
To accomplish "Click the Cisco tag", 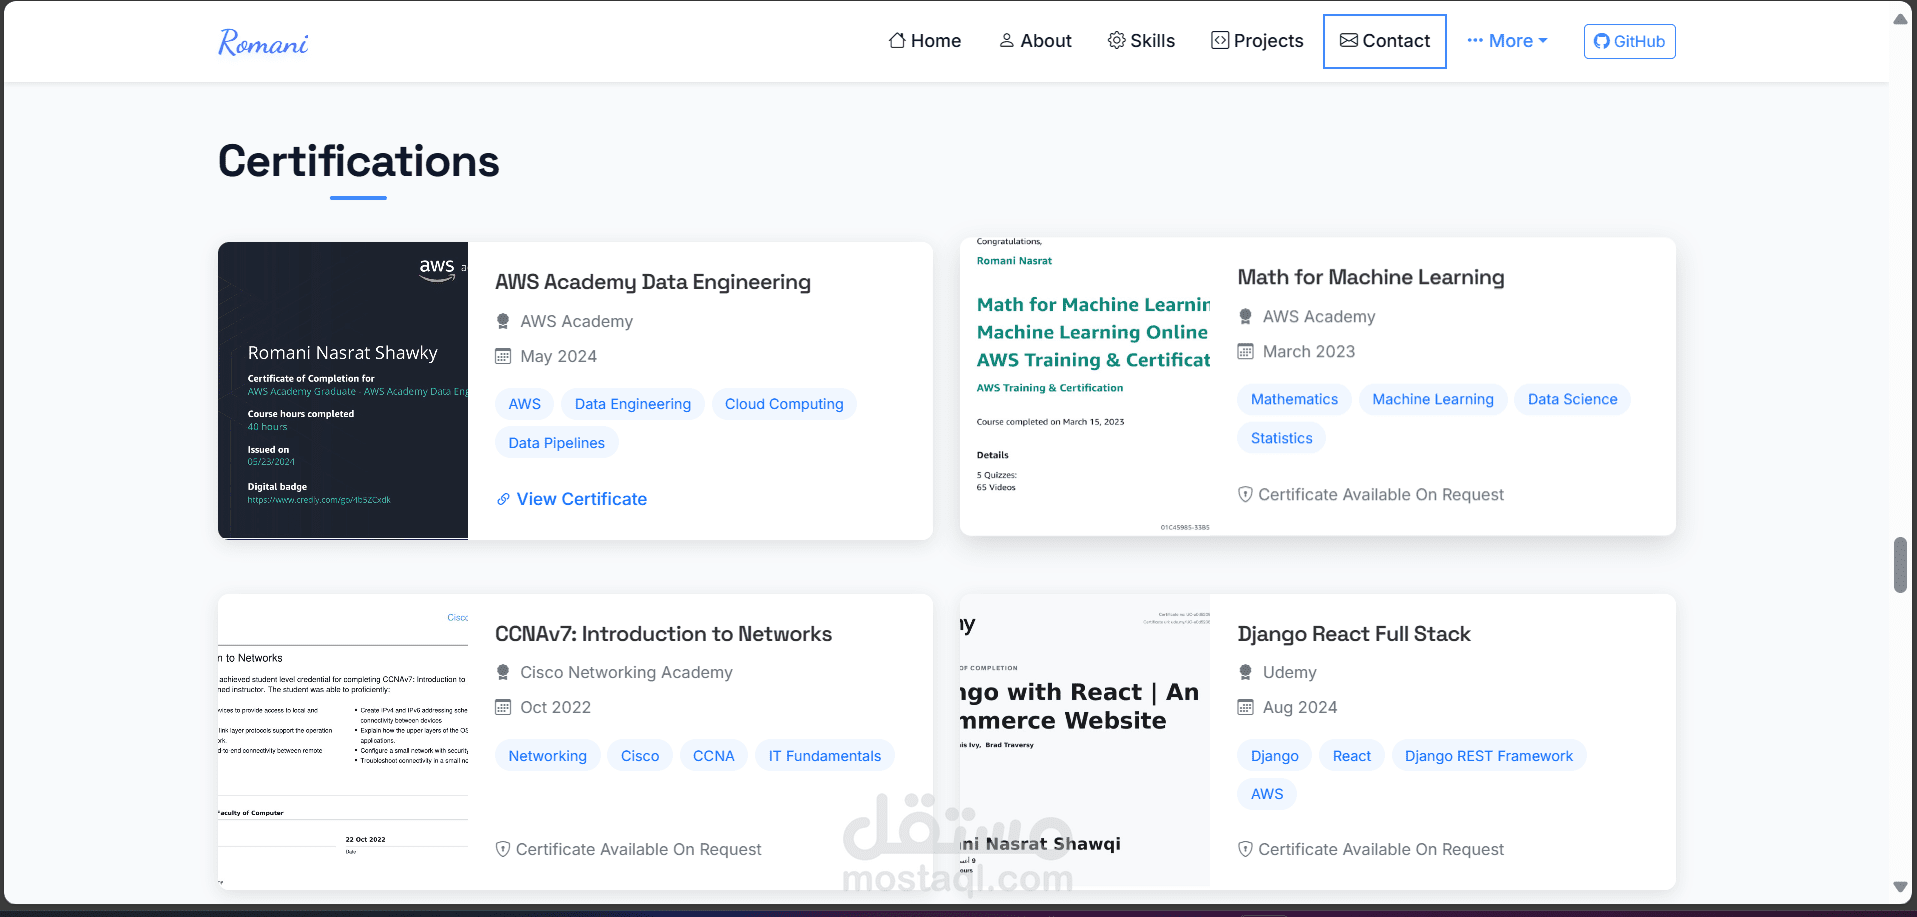I will tap(640, 756).
